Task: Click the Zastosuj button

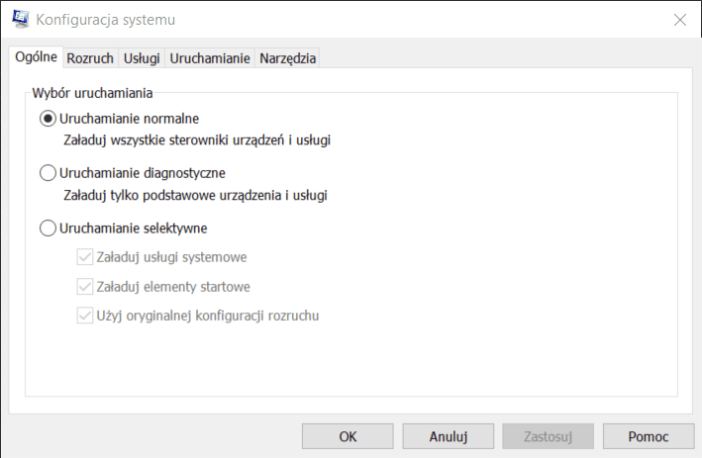Action: coord(548,437)
